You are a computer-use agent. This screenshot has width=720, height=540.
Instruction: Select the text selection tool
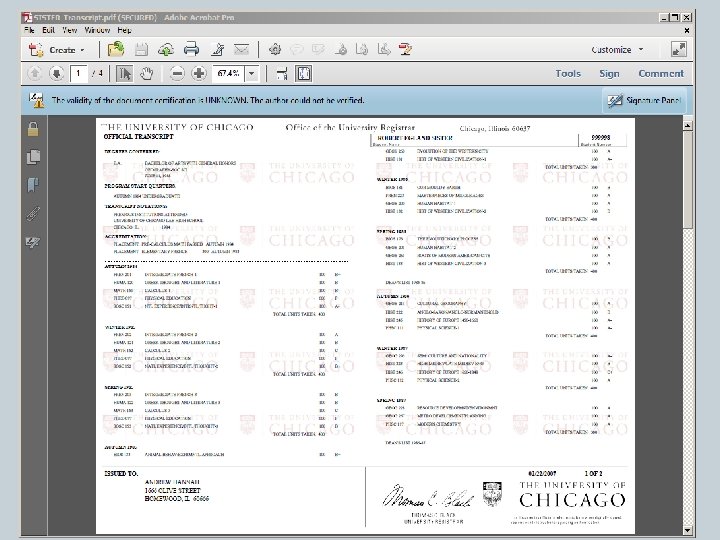tap(124, 73)
